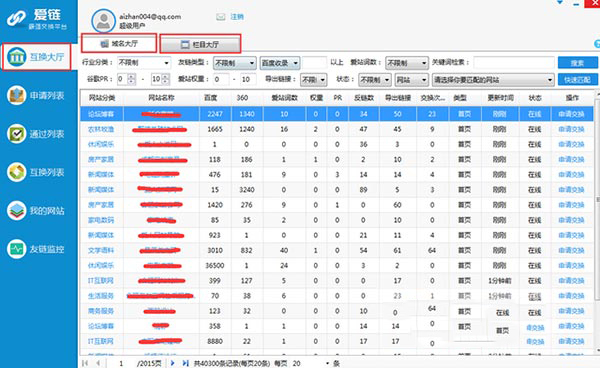
Task: Click the user avatar picture
Action: tap(103, 21)
